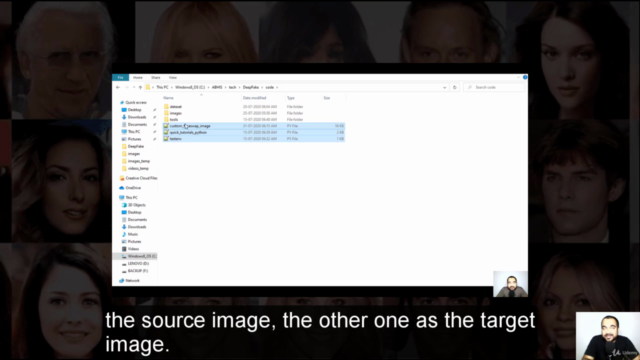Open OneDrive in sidebar
The height and width of the screenshot is (360, 640).
[133, 188]
